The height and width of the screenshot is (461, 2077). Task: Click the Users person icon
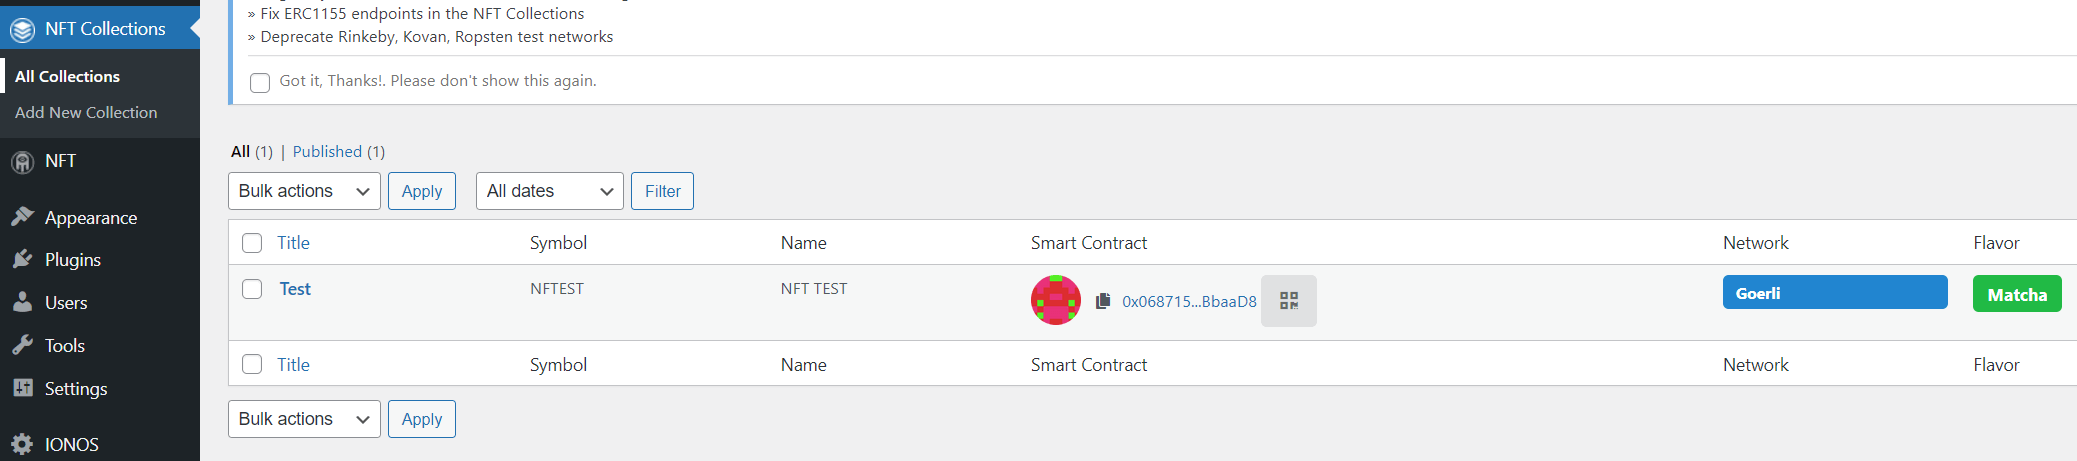pos(22,302)
